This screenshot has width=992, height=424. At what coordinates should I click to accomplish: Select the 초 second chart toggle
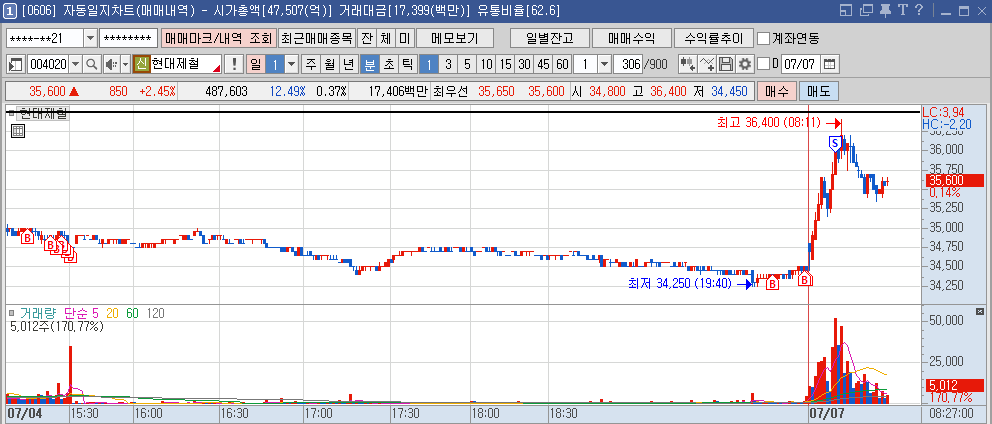tap(389, 64)
